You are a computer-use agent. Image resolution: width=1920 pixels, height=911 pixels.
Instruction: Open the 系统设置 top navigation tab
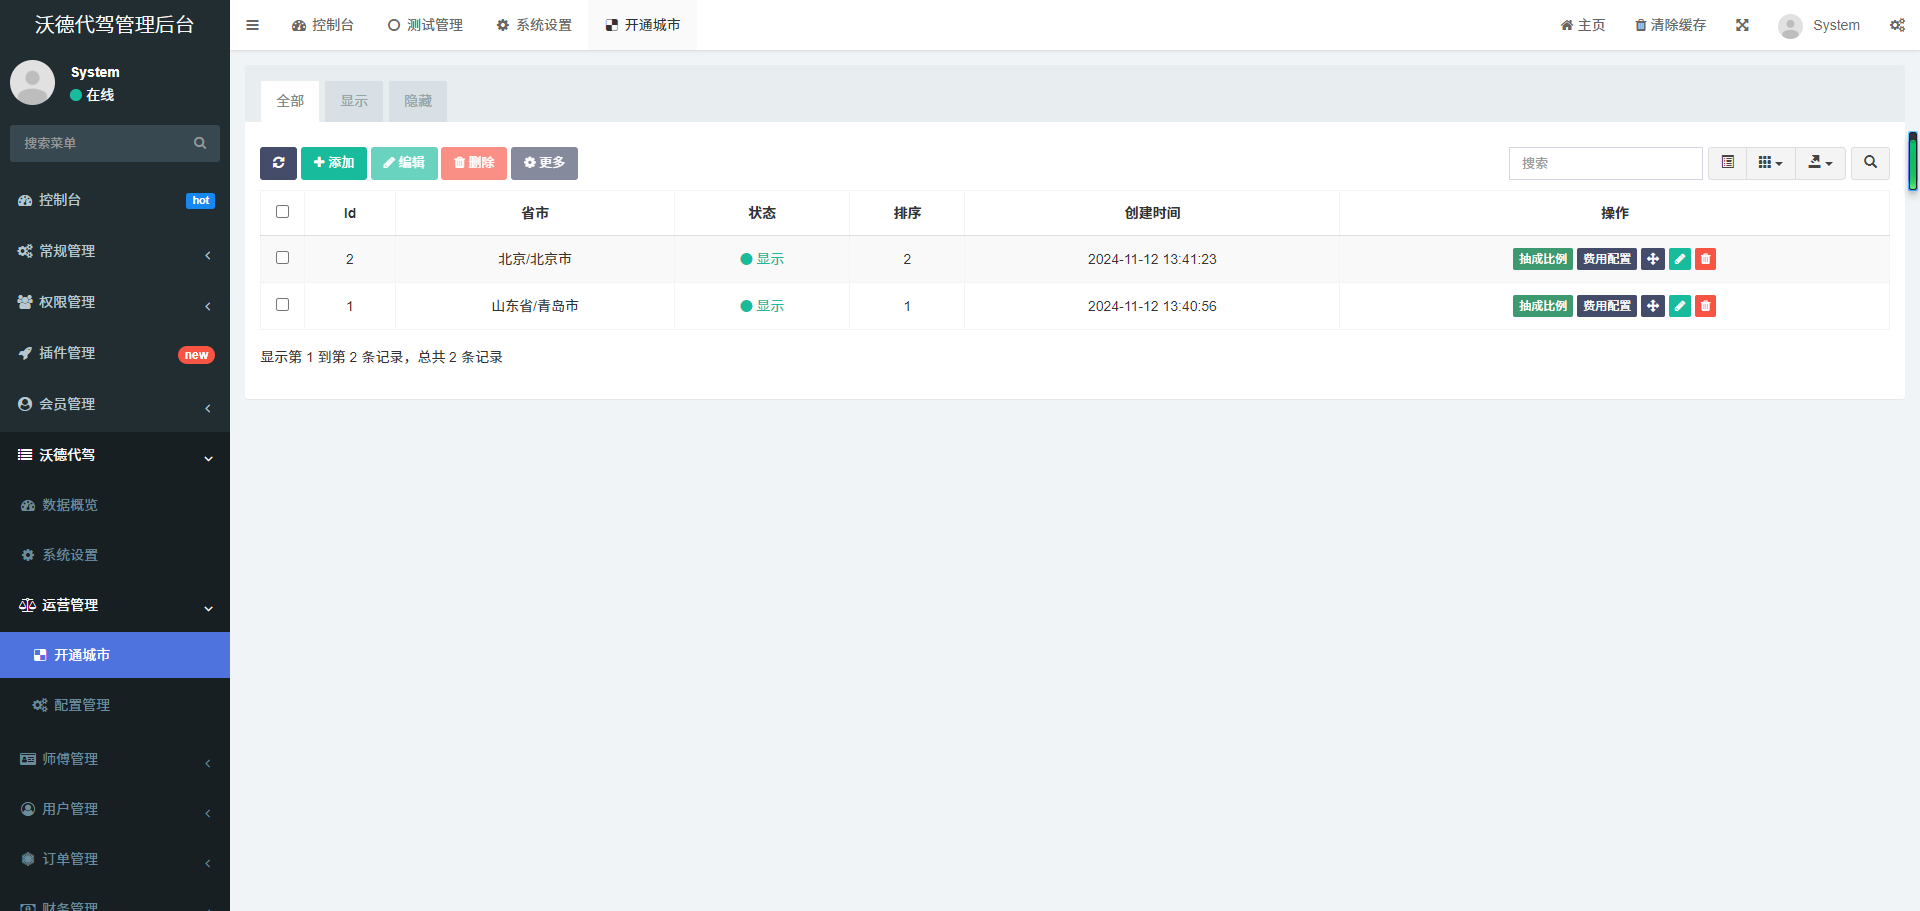coord(534,25)
